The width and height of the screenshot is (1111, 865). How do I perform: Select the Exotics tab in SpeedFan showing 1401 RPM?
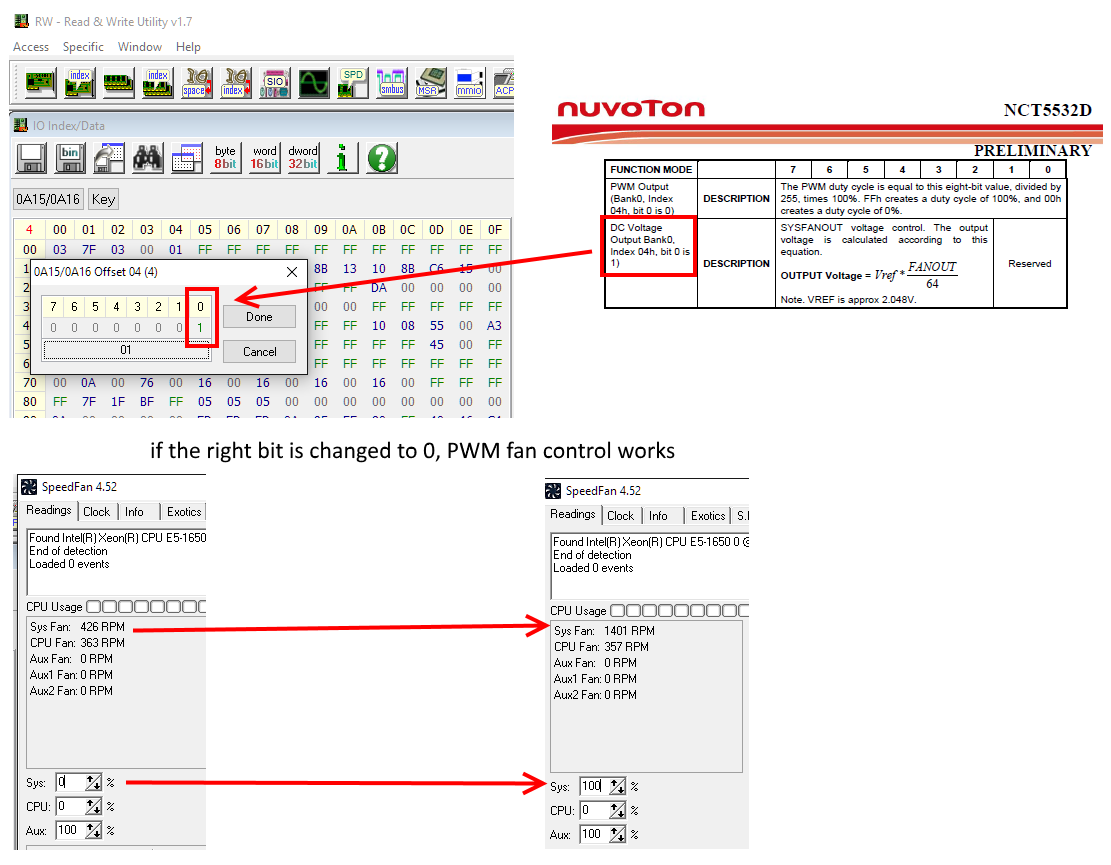(x=708, y=516)
